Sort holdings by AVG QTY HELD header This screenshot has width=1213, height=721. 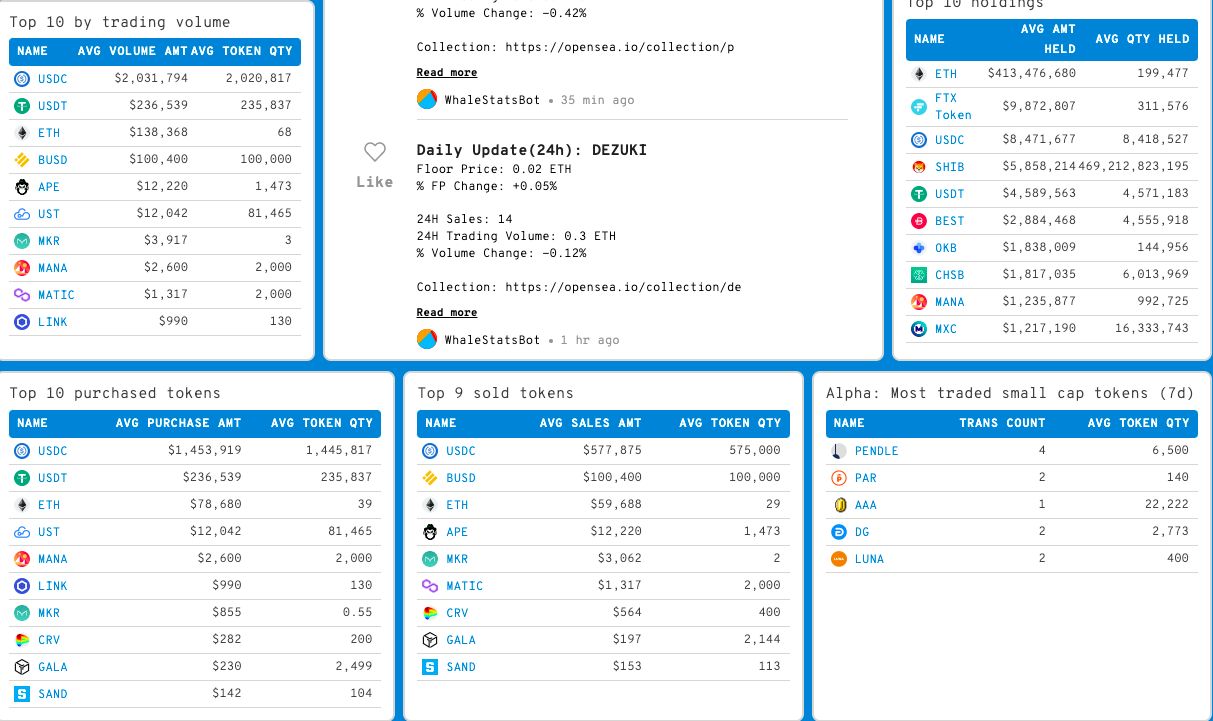coord(1142,39)
